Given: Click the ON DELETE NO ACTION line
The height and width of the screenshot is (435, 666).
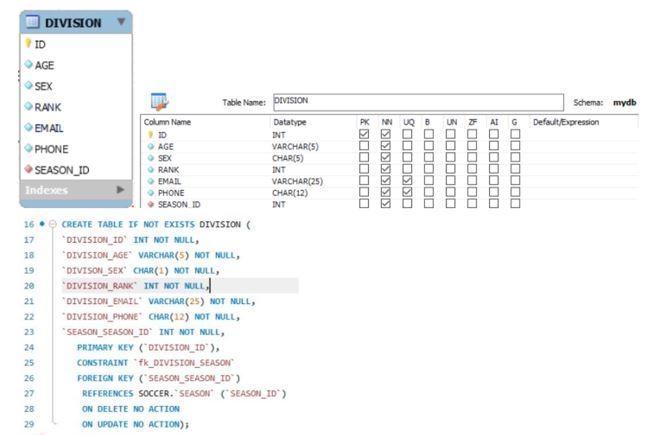Looking at the screenshot, I should [131, 409].
